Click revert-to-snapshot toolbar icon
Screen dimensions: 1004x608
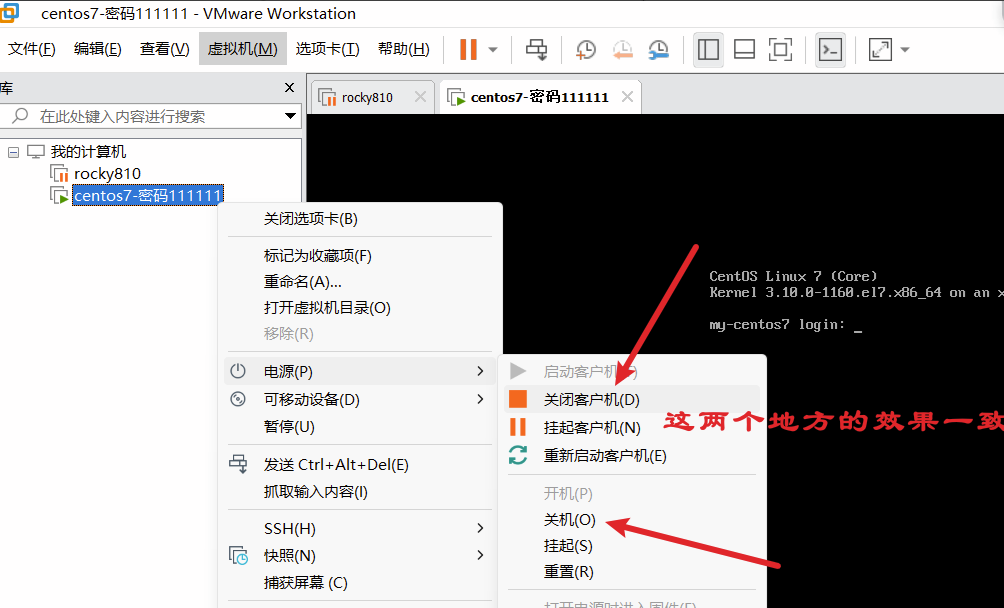(622, 49)
